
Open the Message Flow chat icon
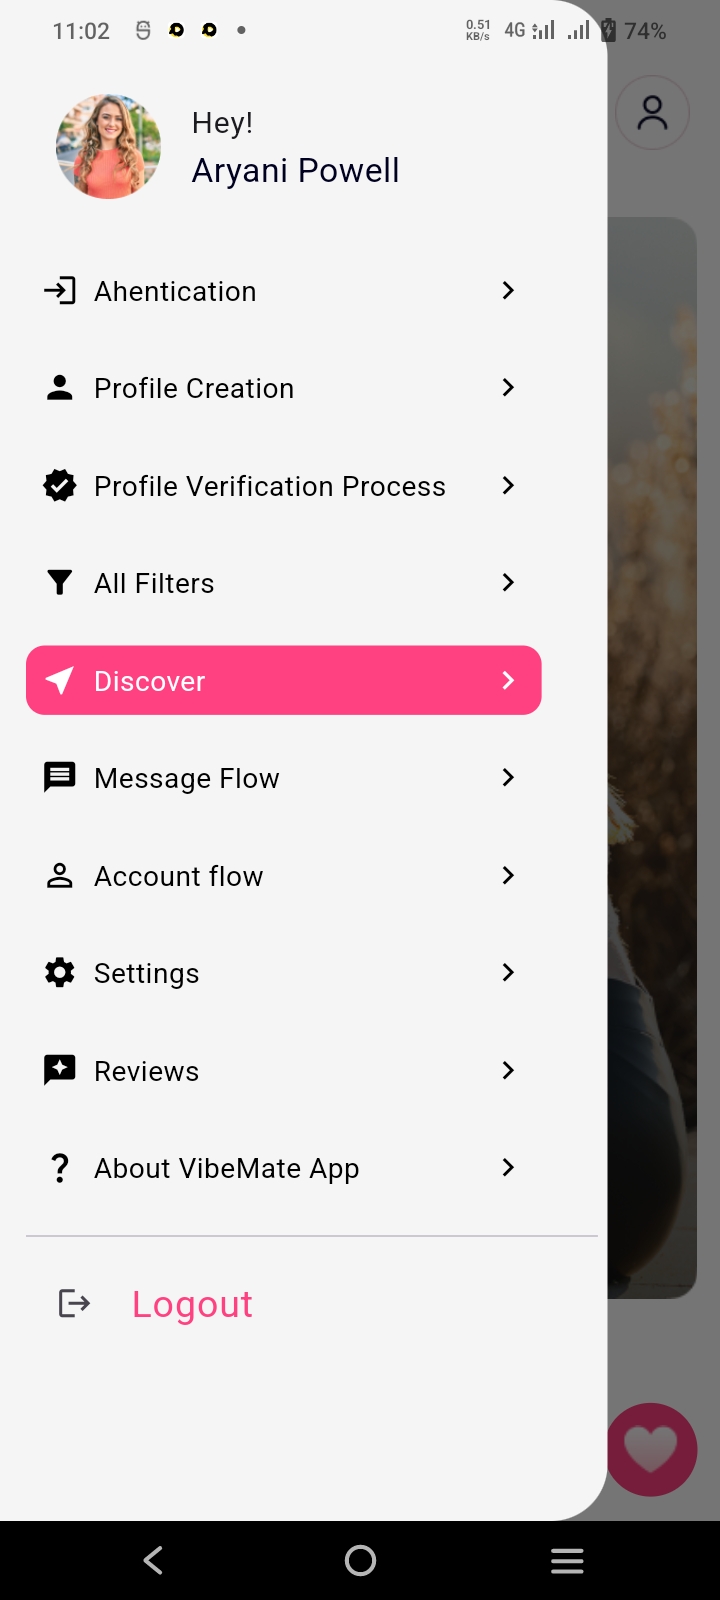click(x=60, y=777)
